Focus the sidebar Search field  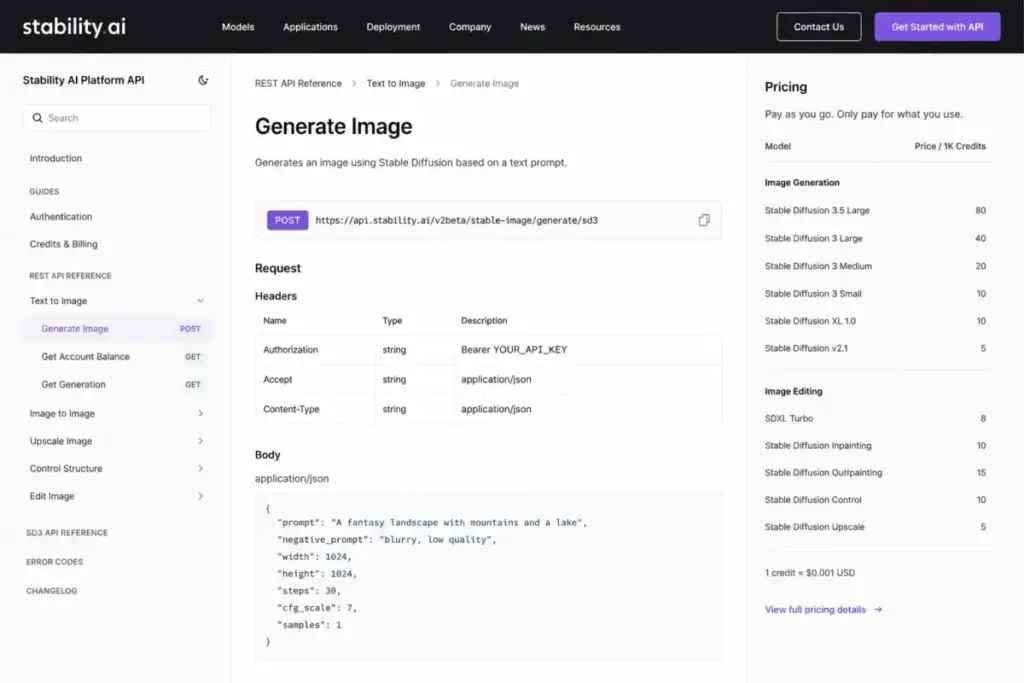click(x=117, y=118)
